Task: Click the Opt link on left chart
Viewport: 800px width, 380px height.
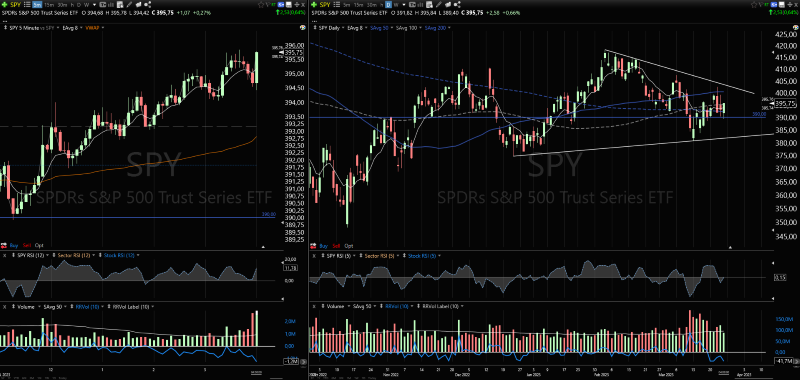Action: tap(39, 245)
